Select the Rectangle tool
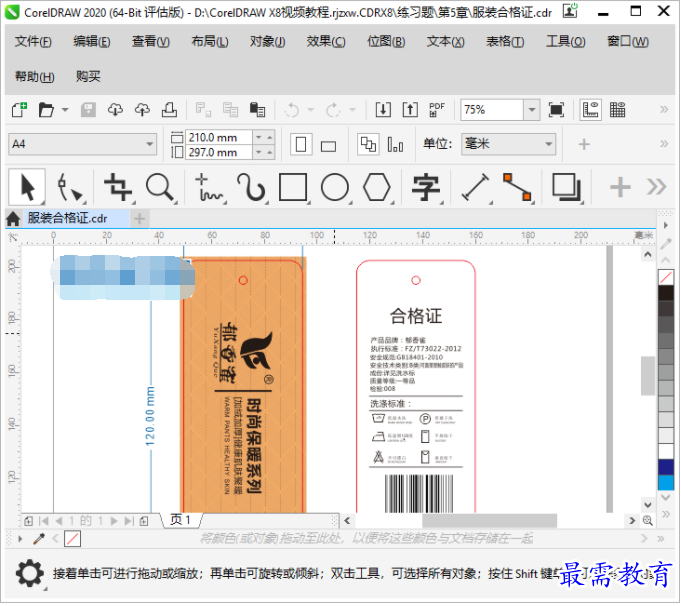 293,188
